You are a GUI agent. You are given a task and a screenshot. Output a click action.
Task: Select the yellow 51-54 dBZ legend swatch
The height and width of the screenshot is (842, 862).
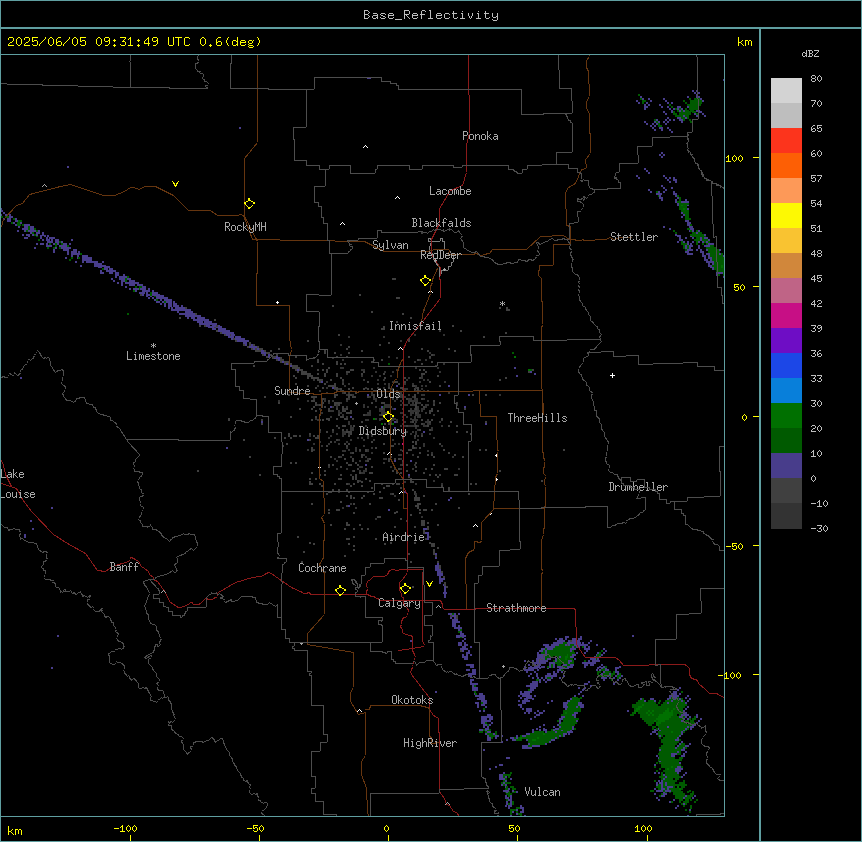click(786, 215)
